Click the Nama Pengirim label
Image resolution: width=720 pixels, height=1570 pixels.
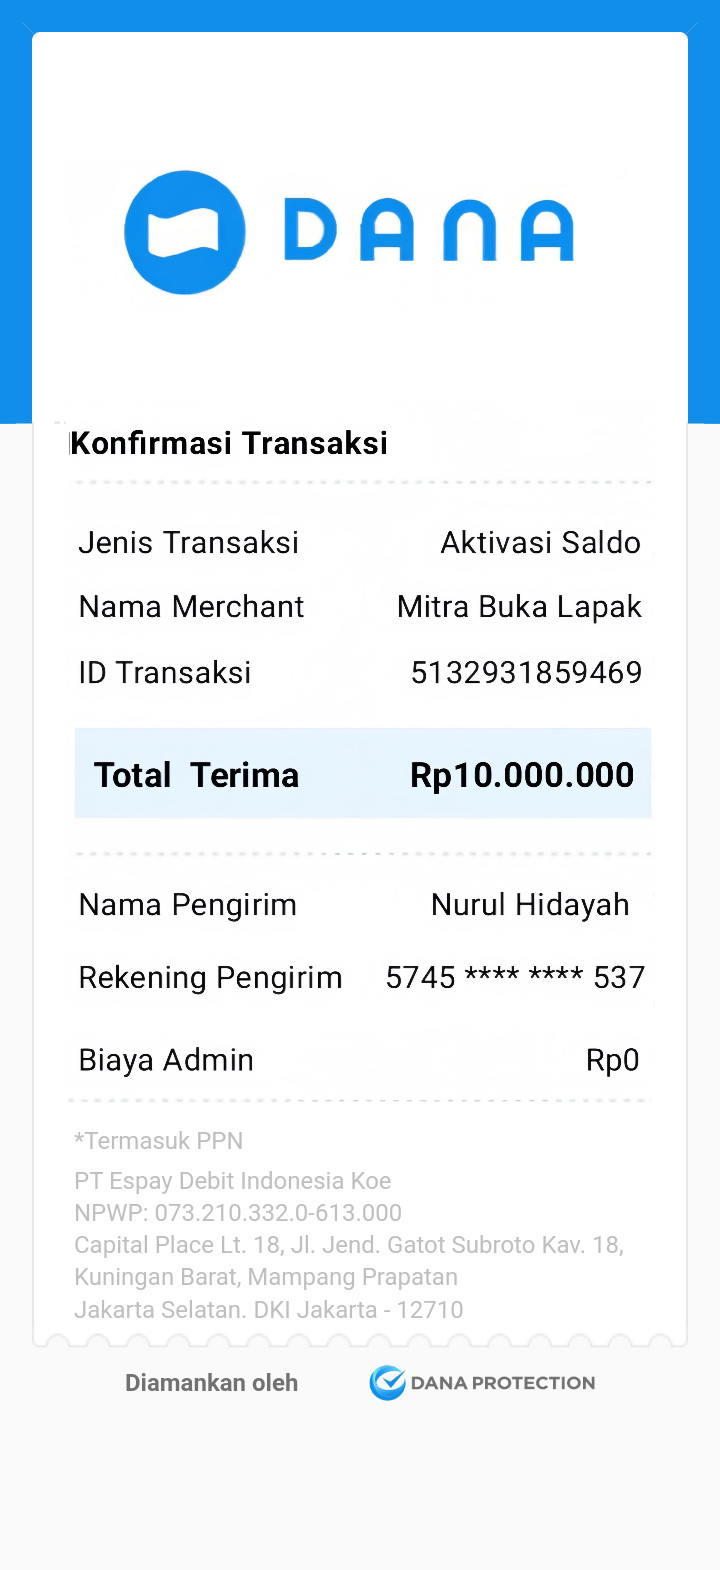[x=188, y=905]
